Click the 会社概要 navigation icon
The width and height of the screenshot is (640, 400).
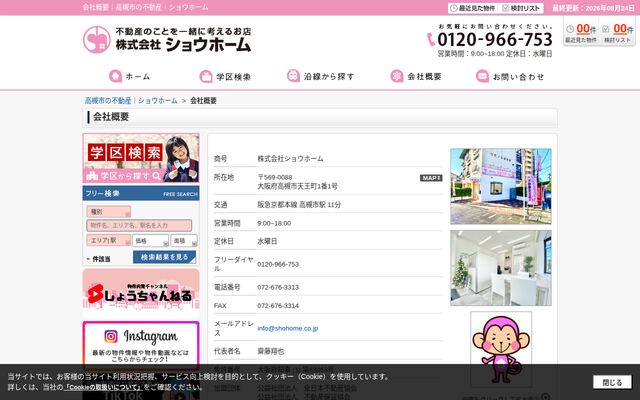coord(397,76)
